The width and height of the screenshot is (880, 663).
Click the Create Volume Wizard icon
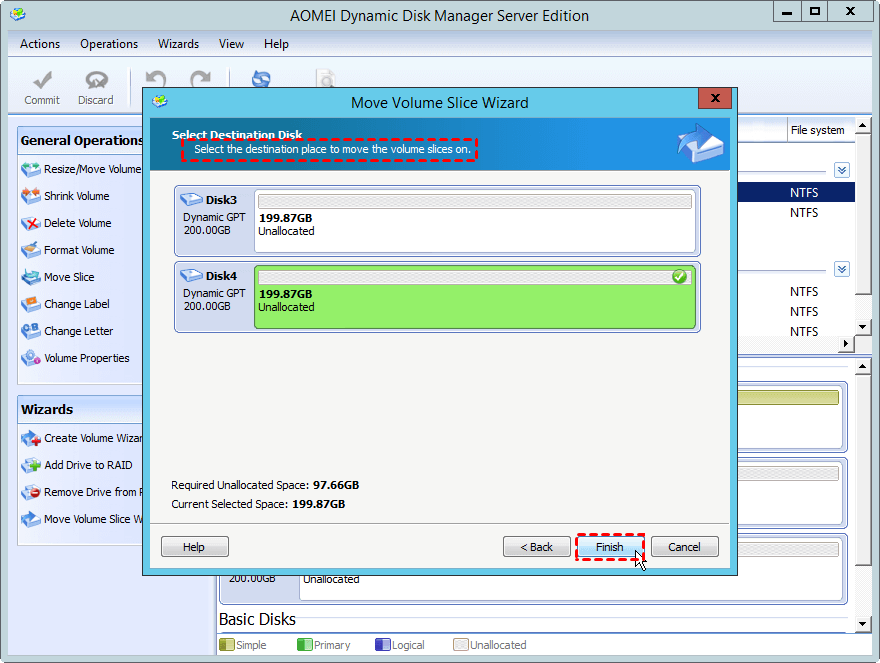31,438
